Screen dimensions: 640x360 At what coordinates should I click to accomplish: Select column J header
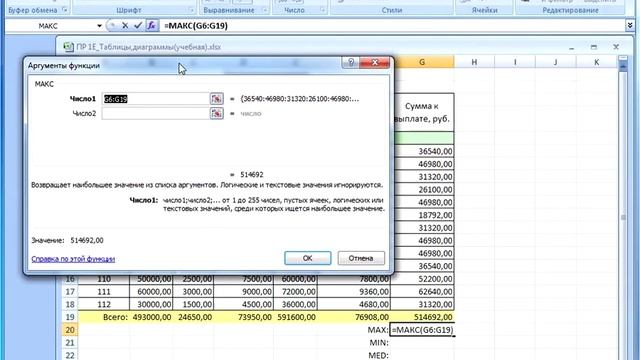click(556, 62)
